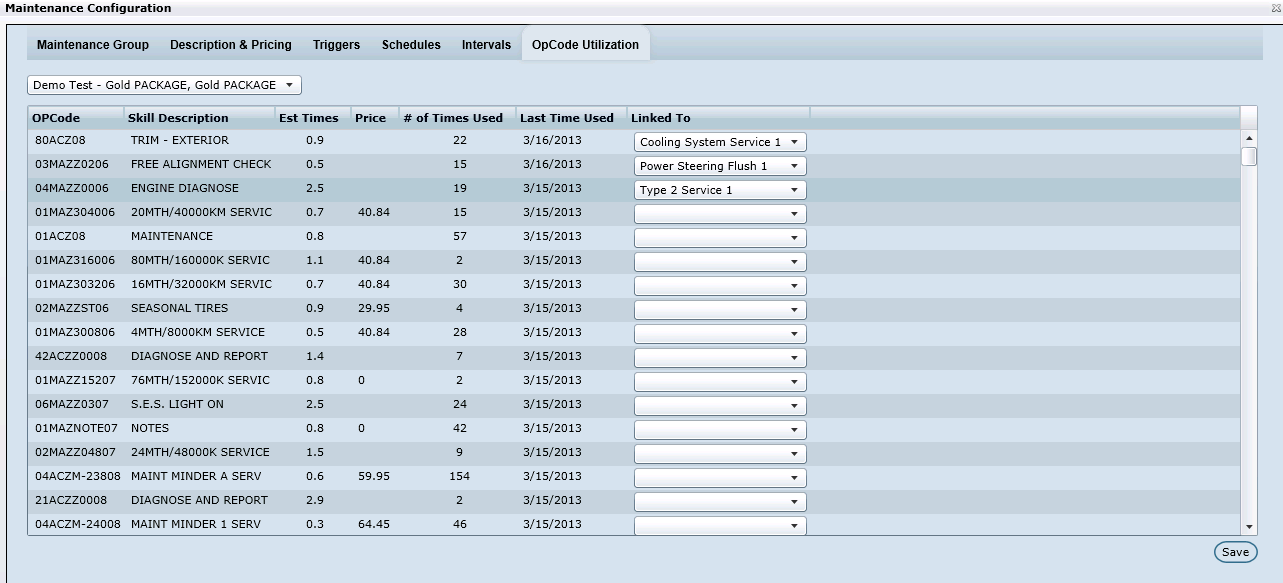Open Linked To dropdown for SEASONAL TIRES
This screenshot has width=1283, height=583.
720,310
